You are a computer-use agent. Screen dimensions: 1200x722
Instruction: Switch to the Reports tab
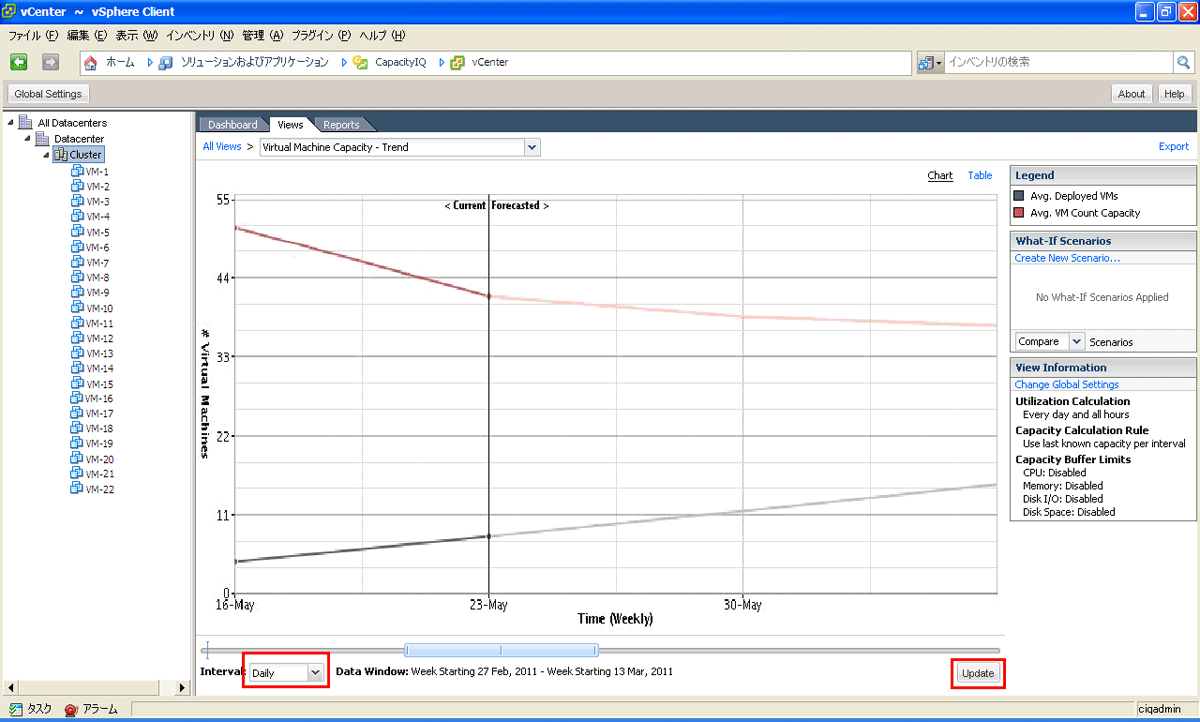[x=342, y=125]
